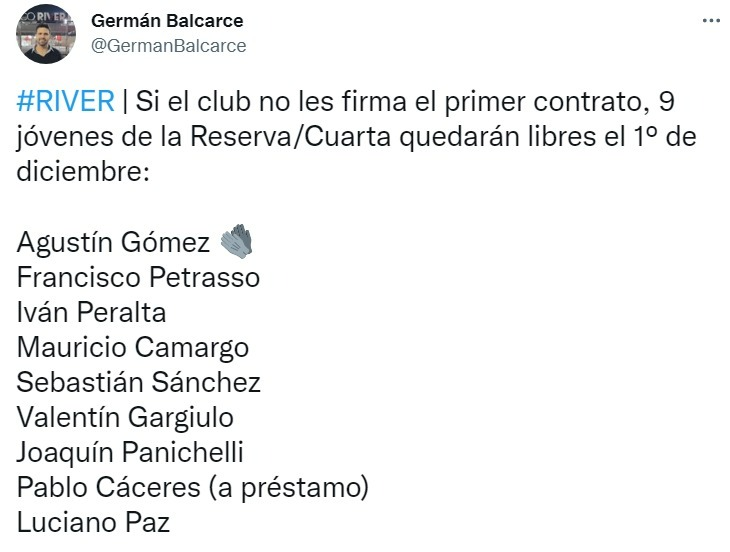Click the Sebastián Sánchez entry
This screenshot has height=552, width=730.
pyautogui.click(x=138, y=382)
